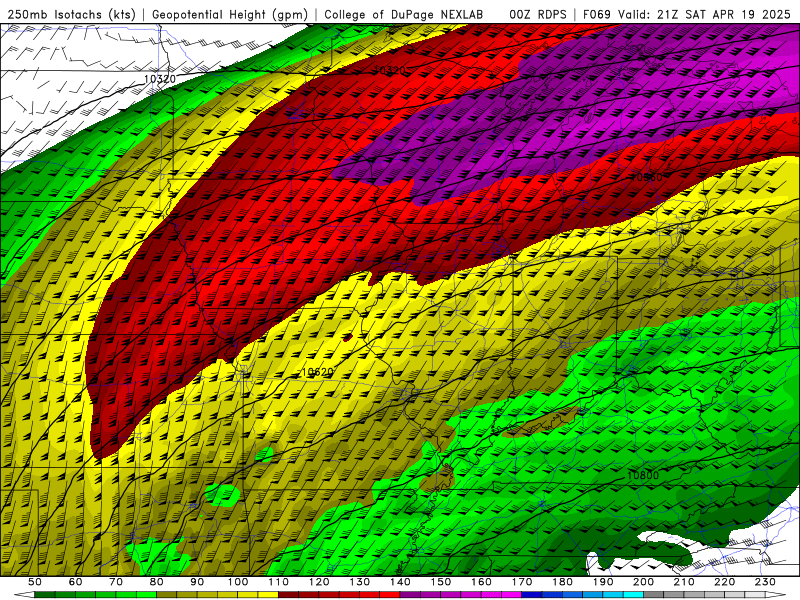Click the '130' value on the color scale
800x600 pixels.
point(360,582)
